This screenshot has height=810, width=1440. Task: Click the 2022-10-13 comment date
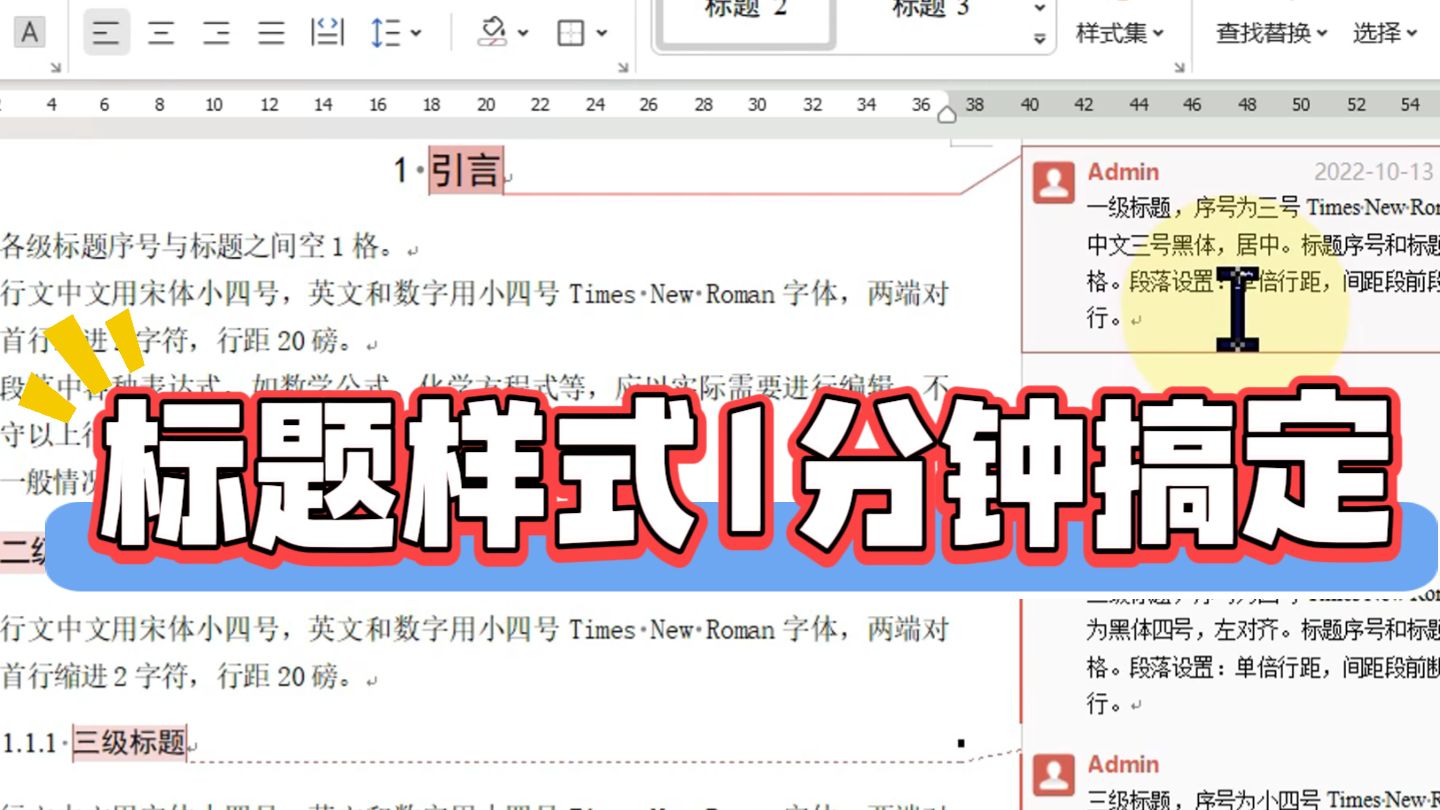[1373, 172]
